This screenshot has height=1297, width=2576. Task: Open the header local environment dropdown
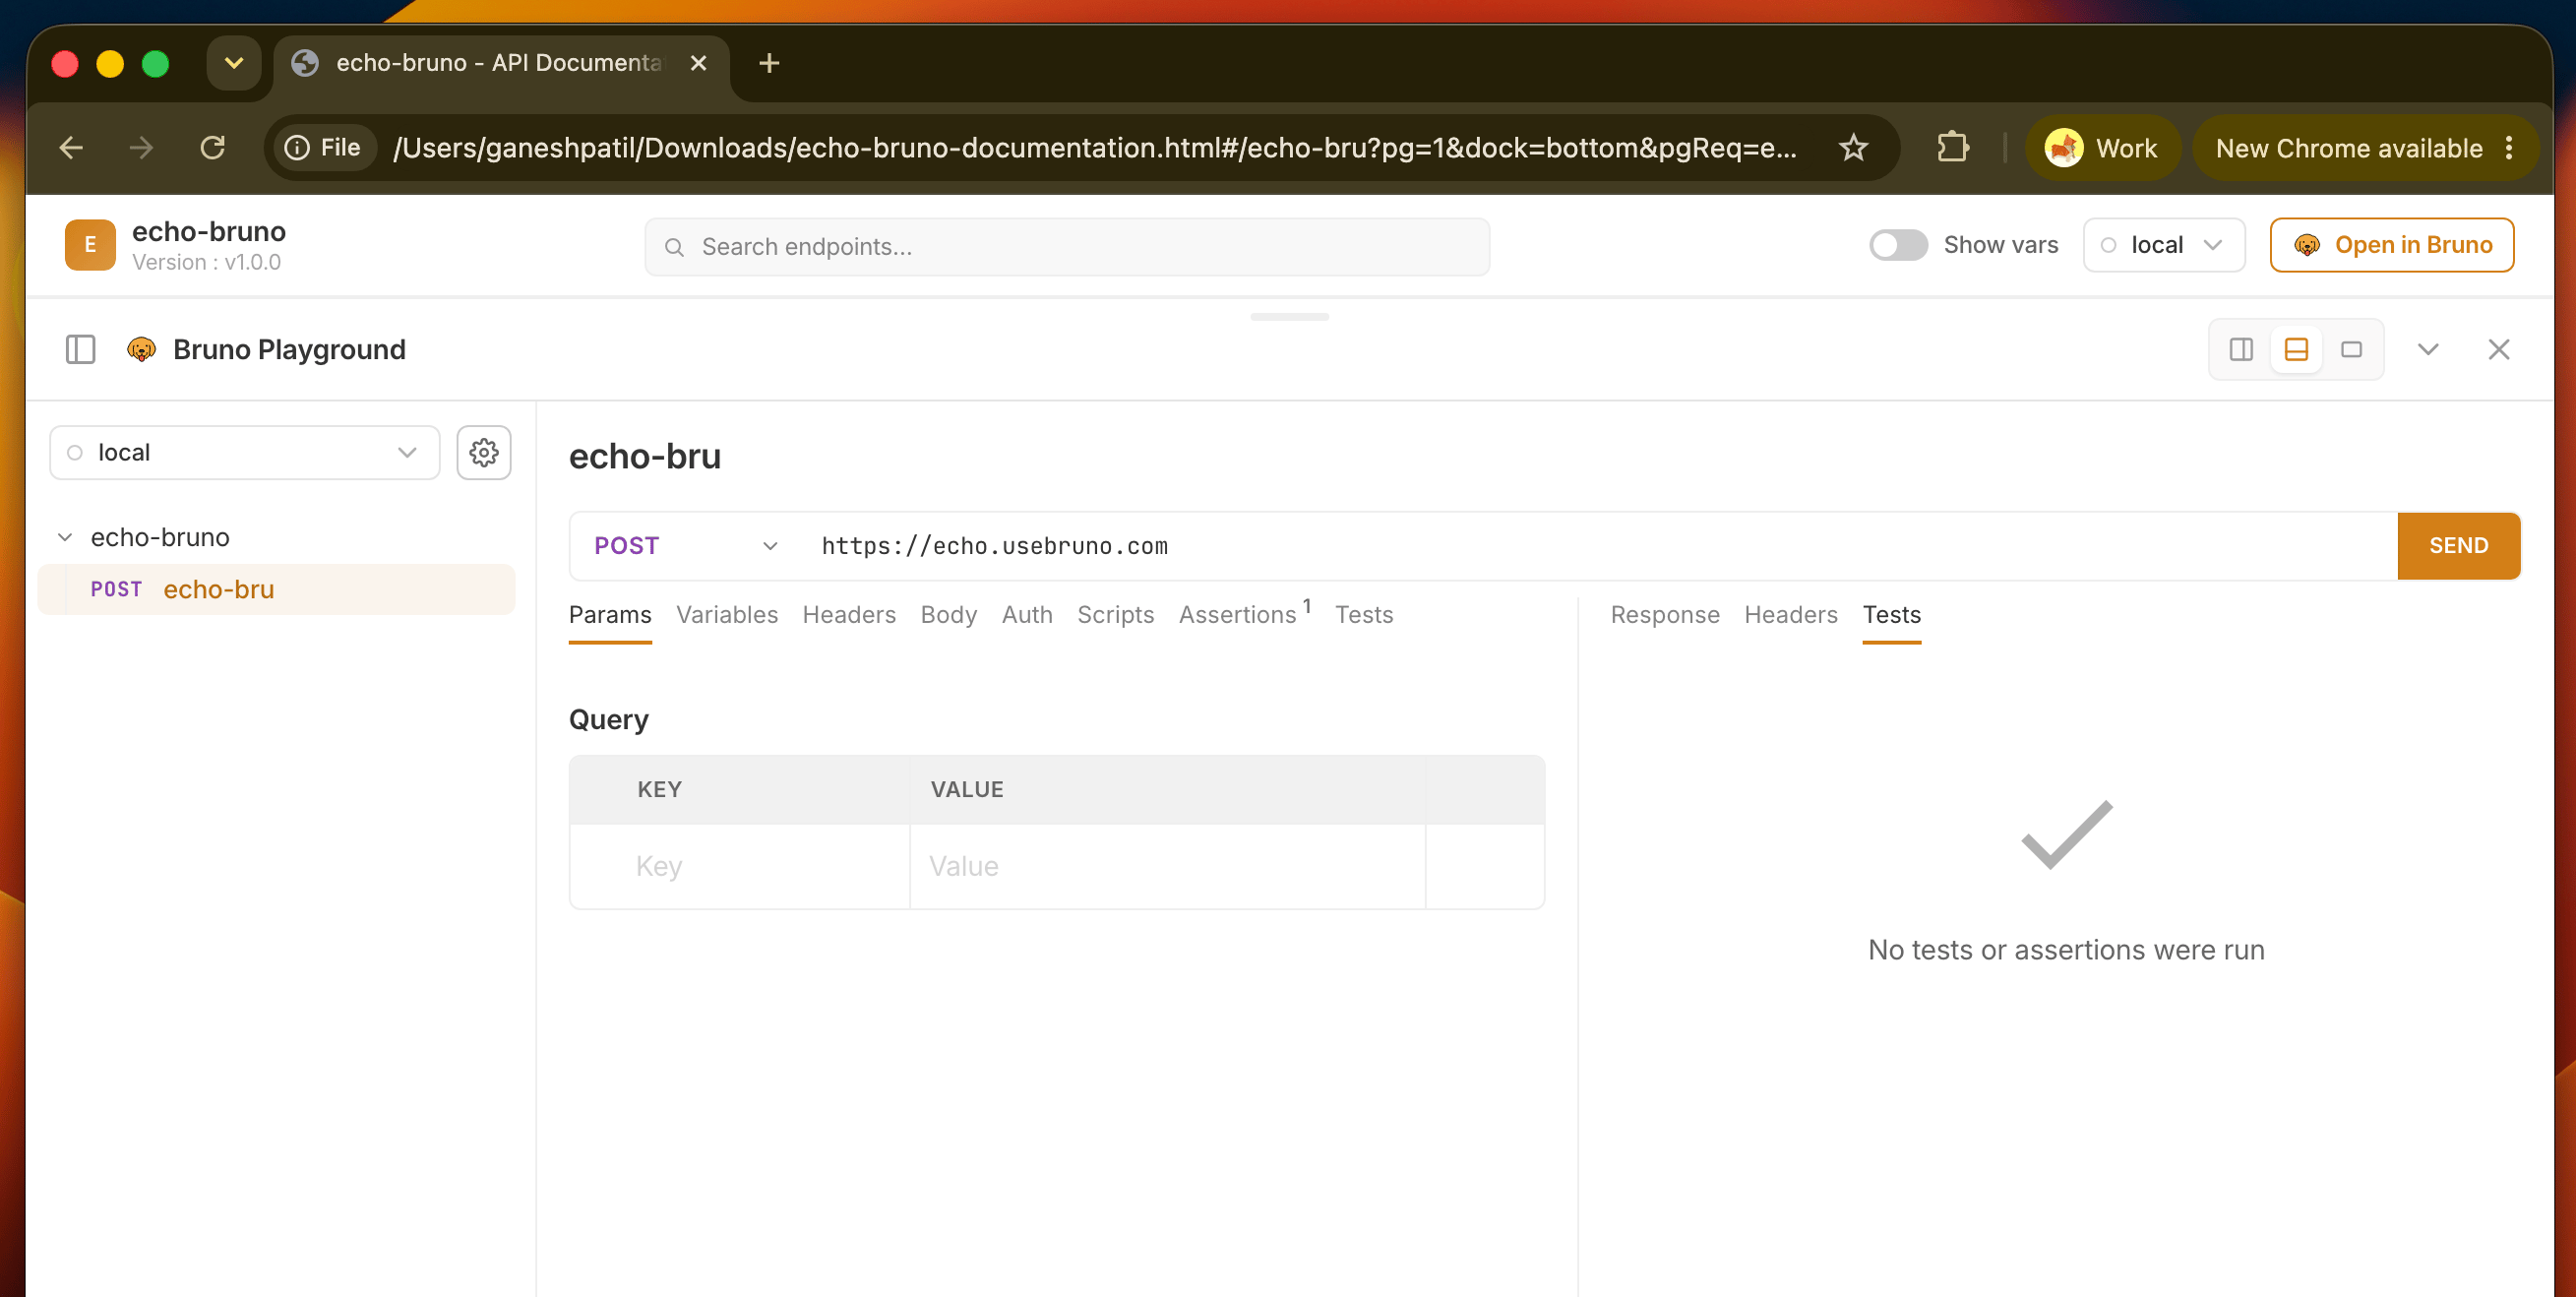2163,245
